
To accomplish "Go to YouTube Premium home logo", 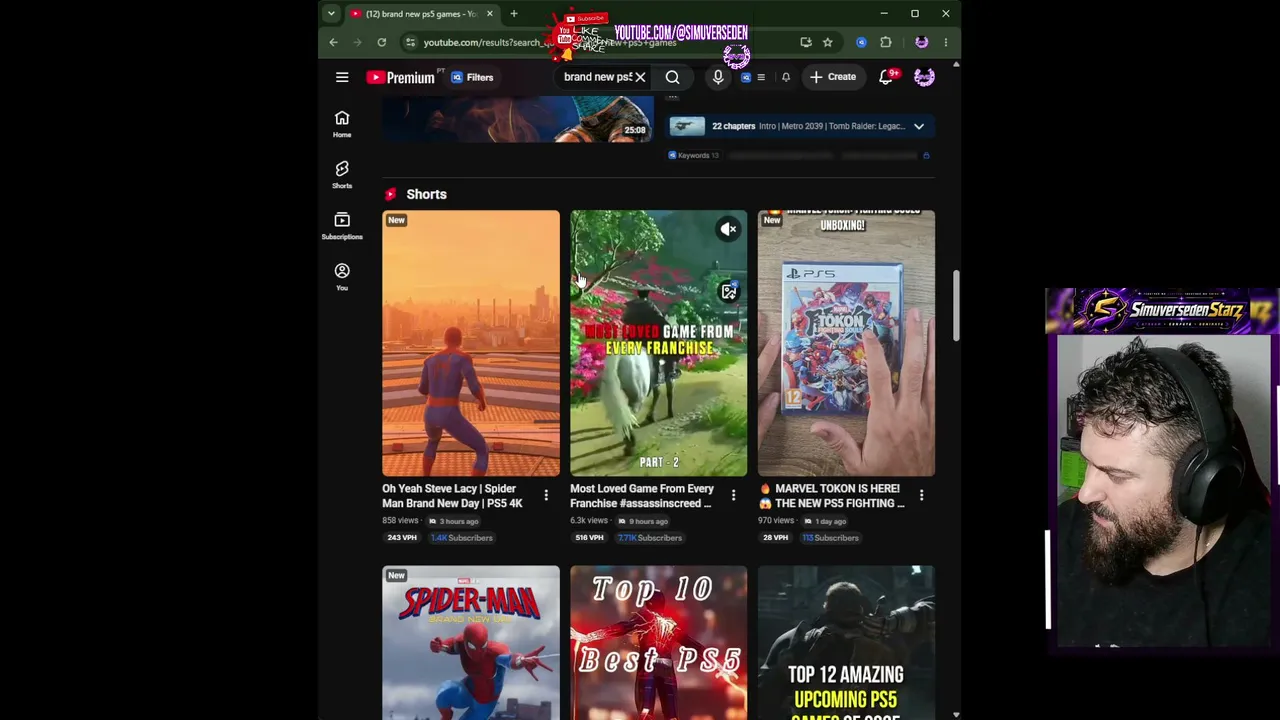I will pos(400,77).
